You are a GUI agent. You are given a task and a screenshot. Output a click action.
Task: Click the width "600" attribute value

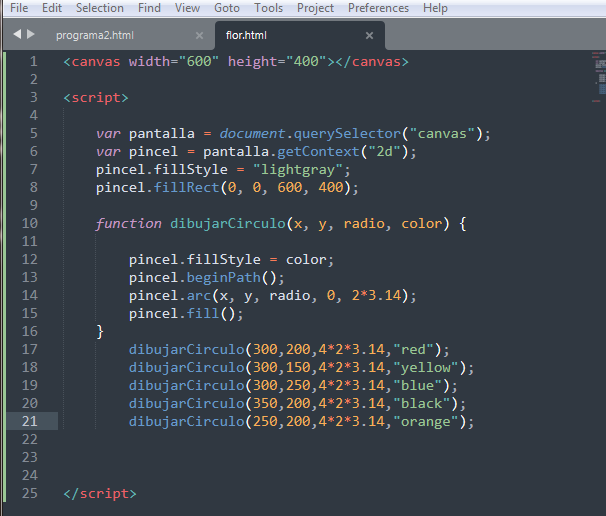point(199,61)
